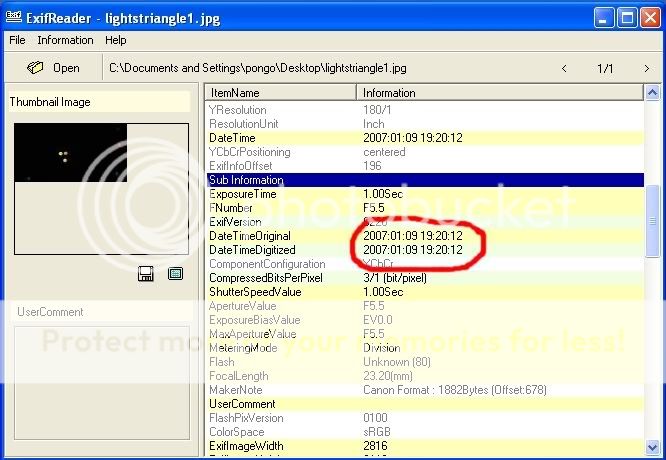Screen dimensions: 666x460
Task: Click the ItemName column header
Action: tap(281, 93)
